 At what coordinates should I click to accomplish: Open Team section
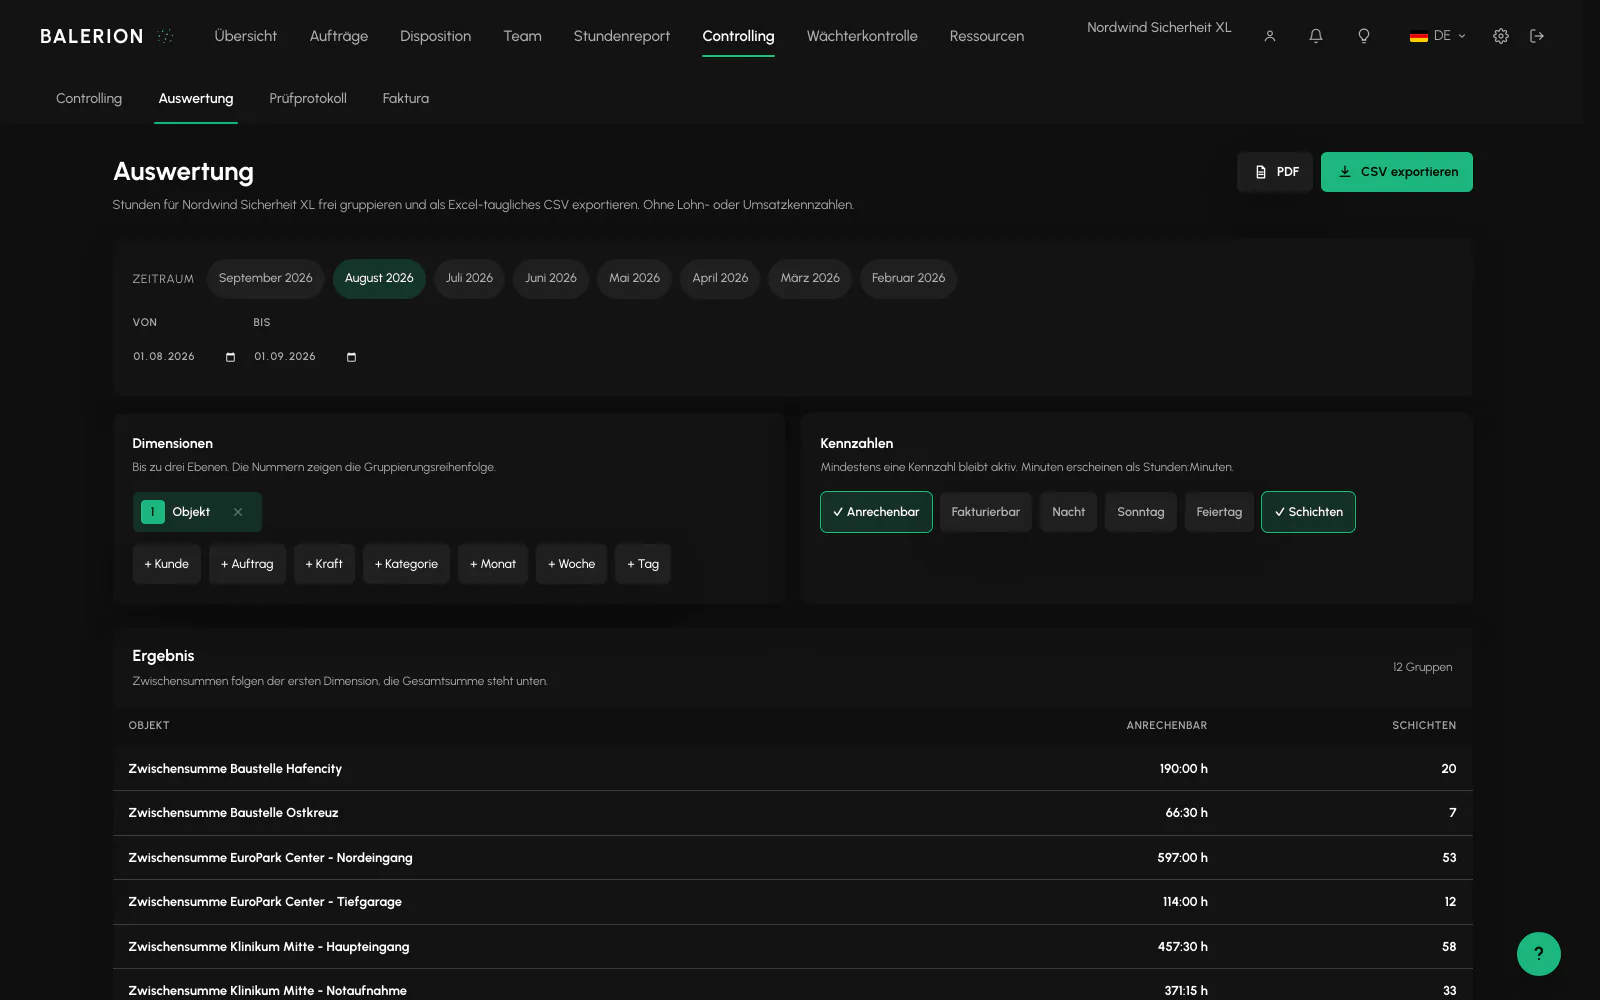522,36
